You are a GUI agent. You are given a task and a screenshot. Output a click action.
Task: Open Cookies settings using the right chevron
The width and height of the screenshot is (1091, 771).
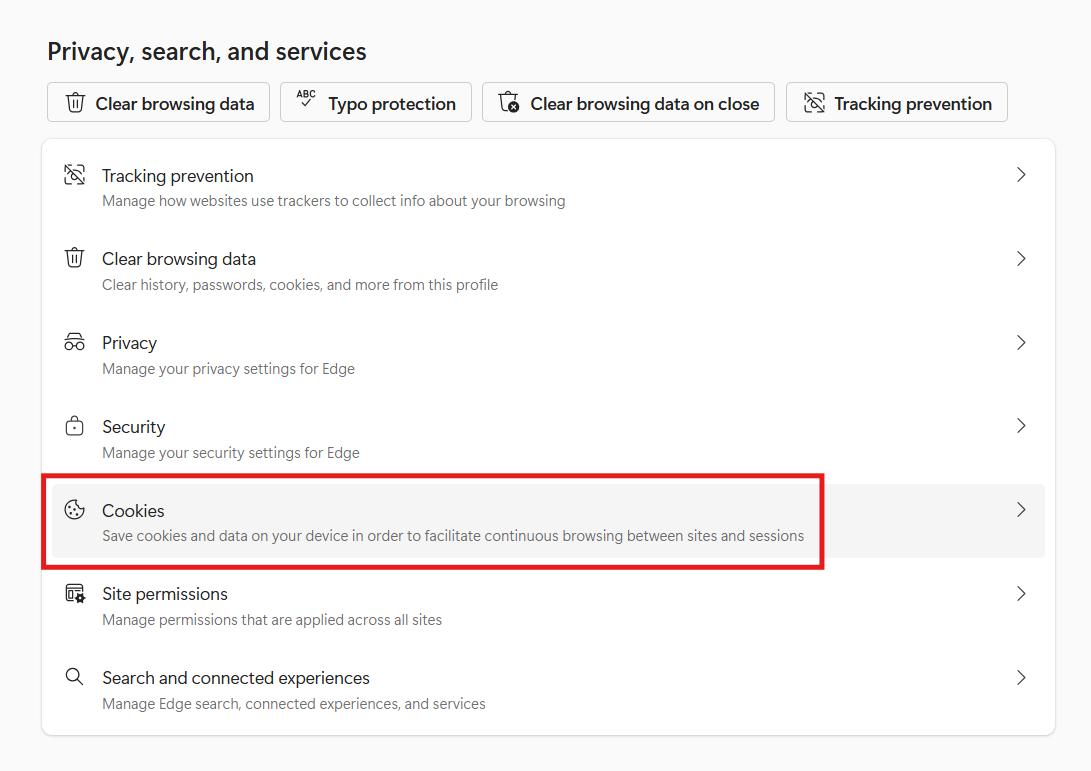[x=1020, y=510]
